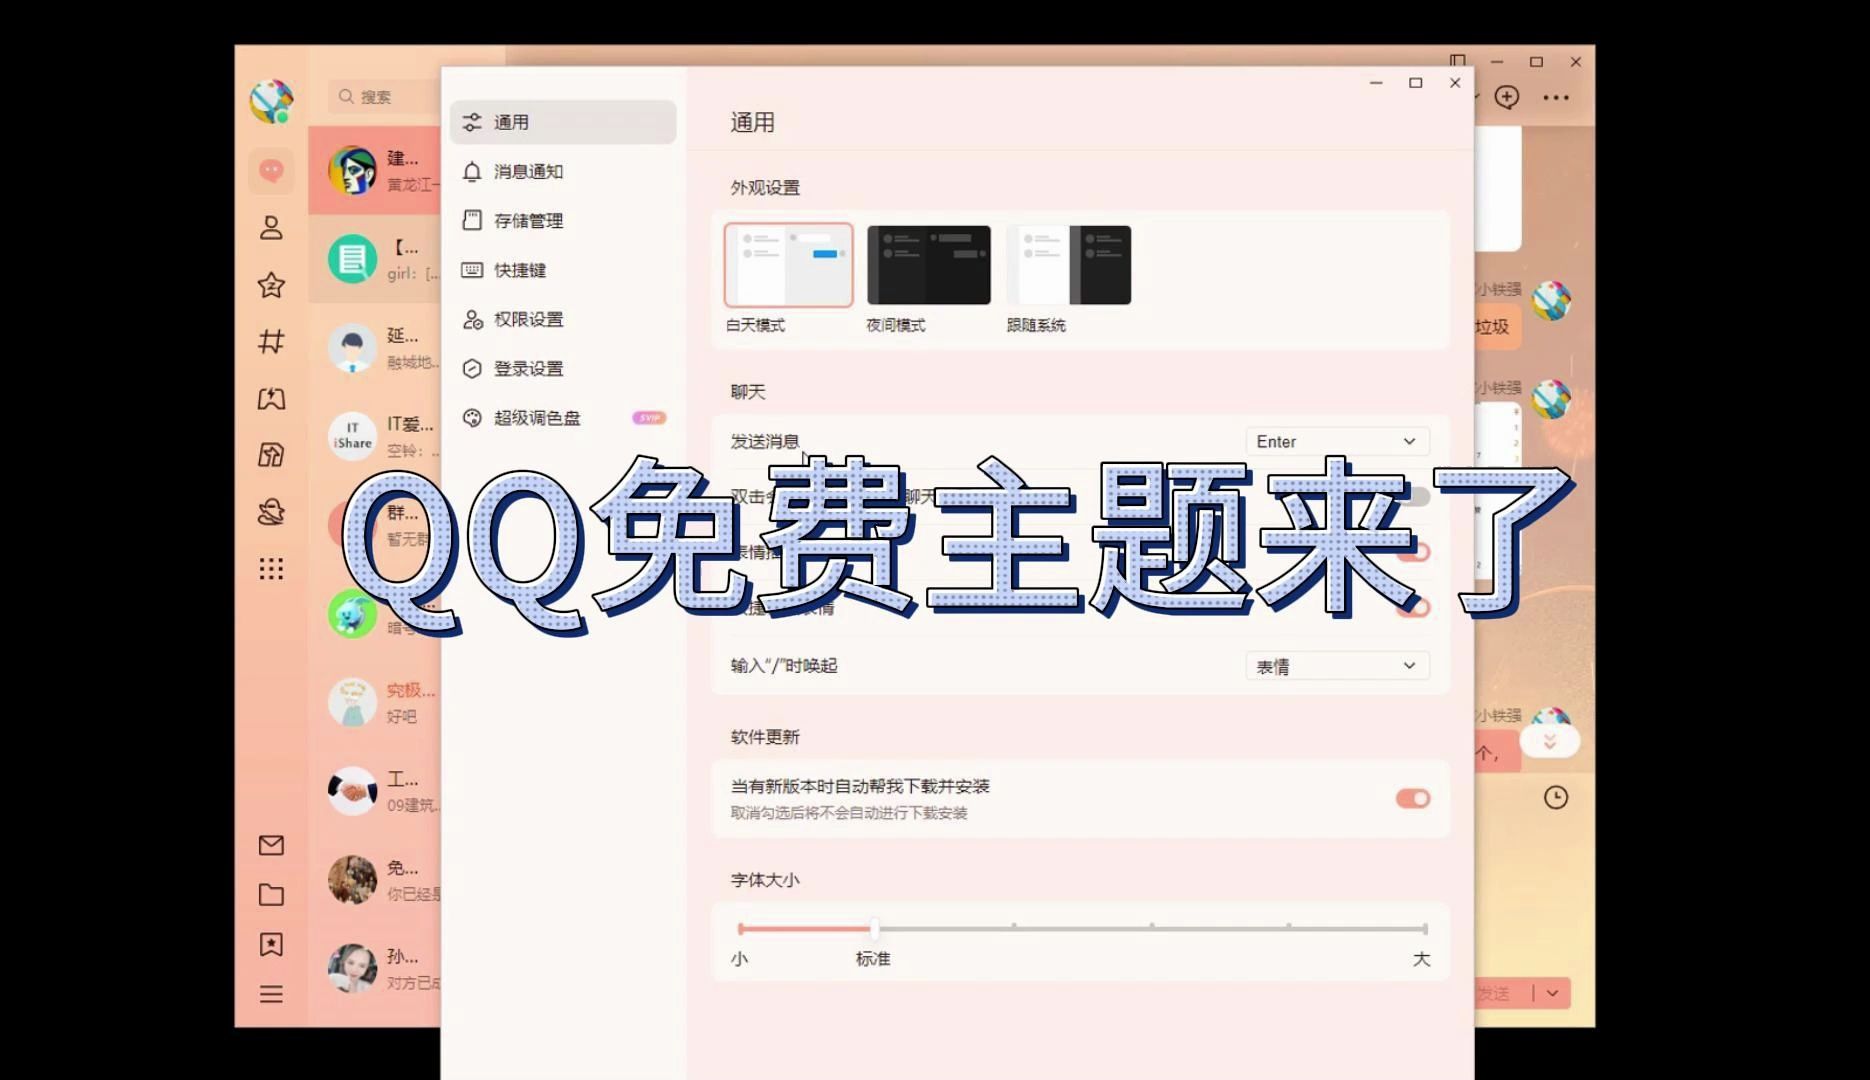Open the three-dot more options in chat window

point(1556,97)
